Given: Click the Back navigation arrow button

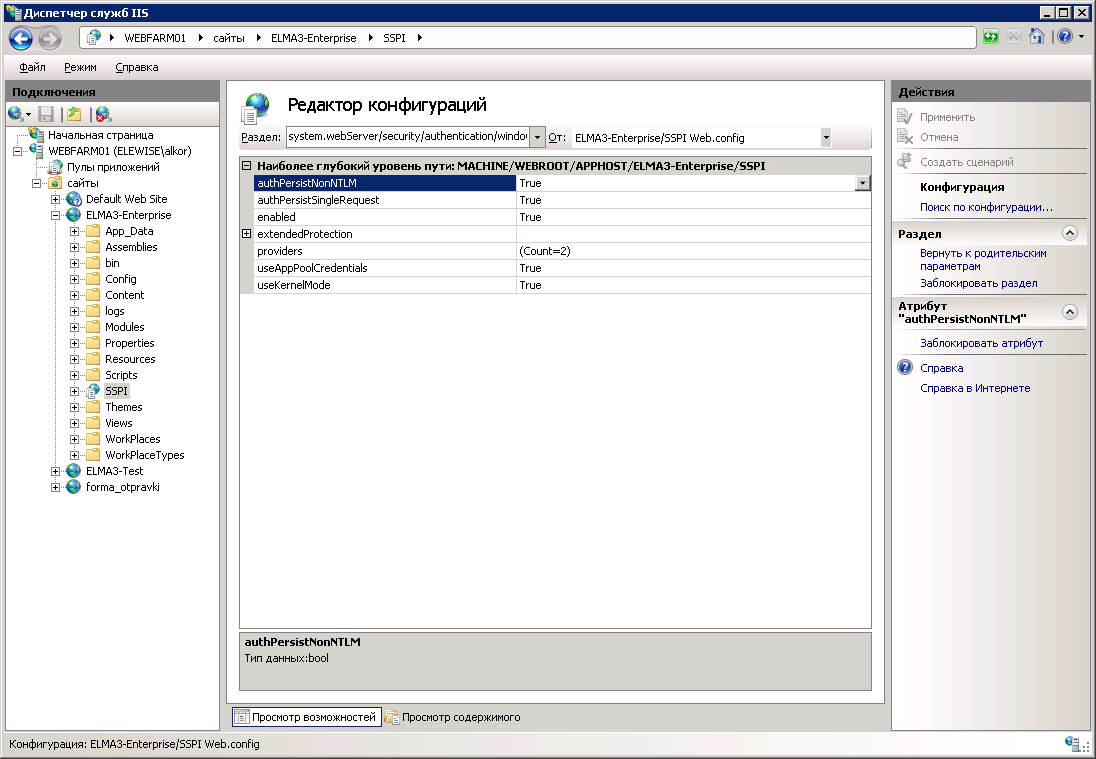Looking at the screenshot, I should click(x=21, y=39).
